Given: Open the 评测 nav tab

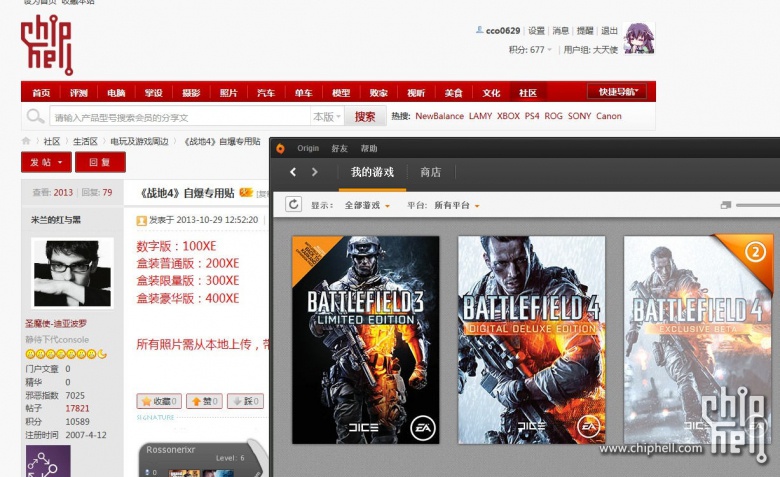Looking at the screenshot, I should coord(79,93).
